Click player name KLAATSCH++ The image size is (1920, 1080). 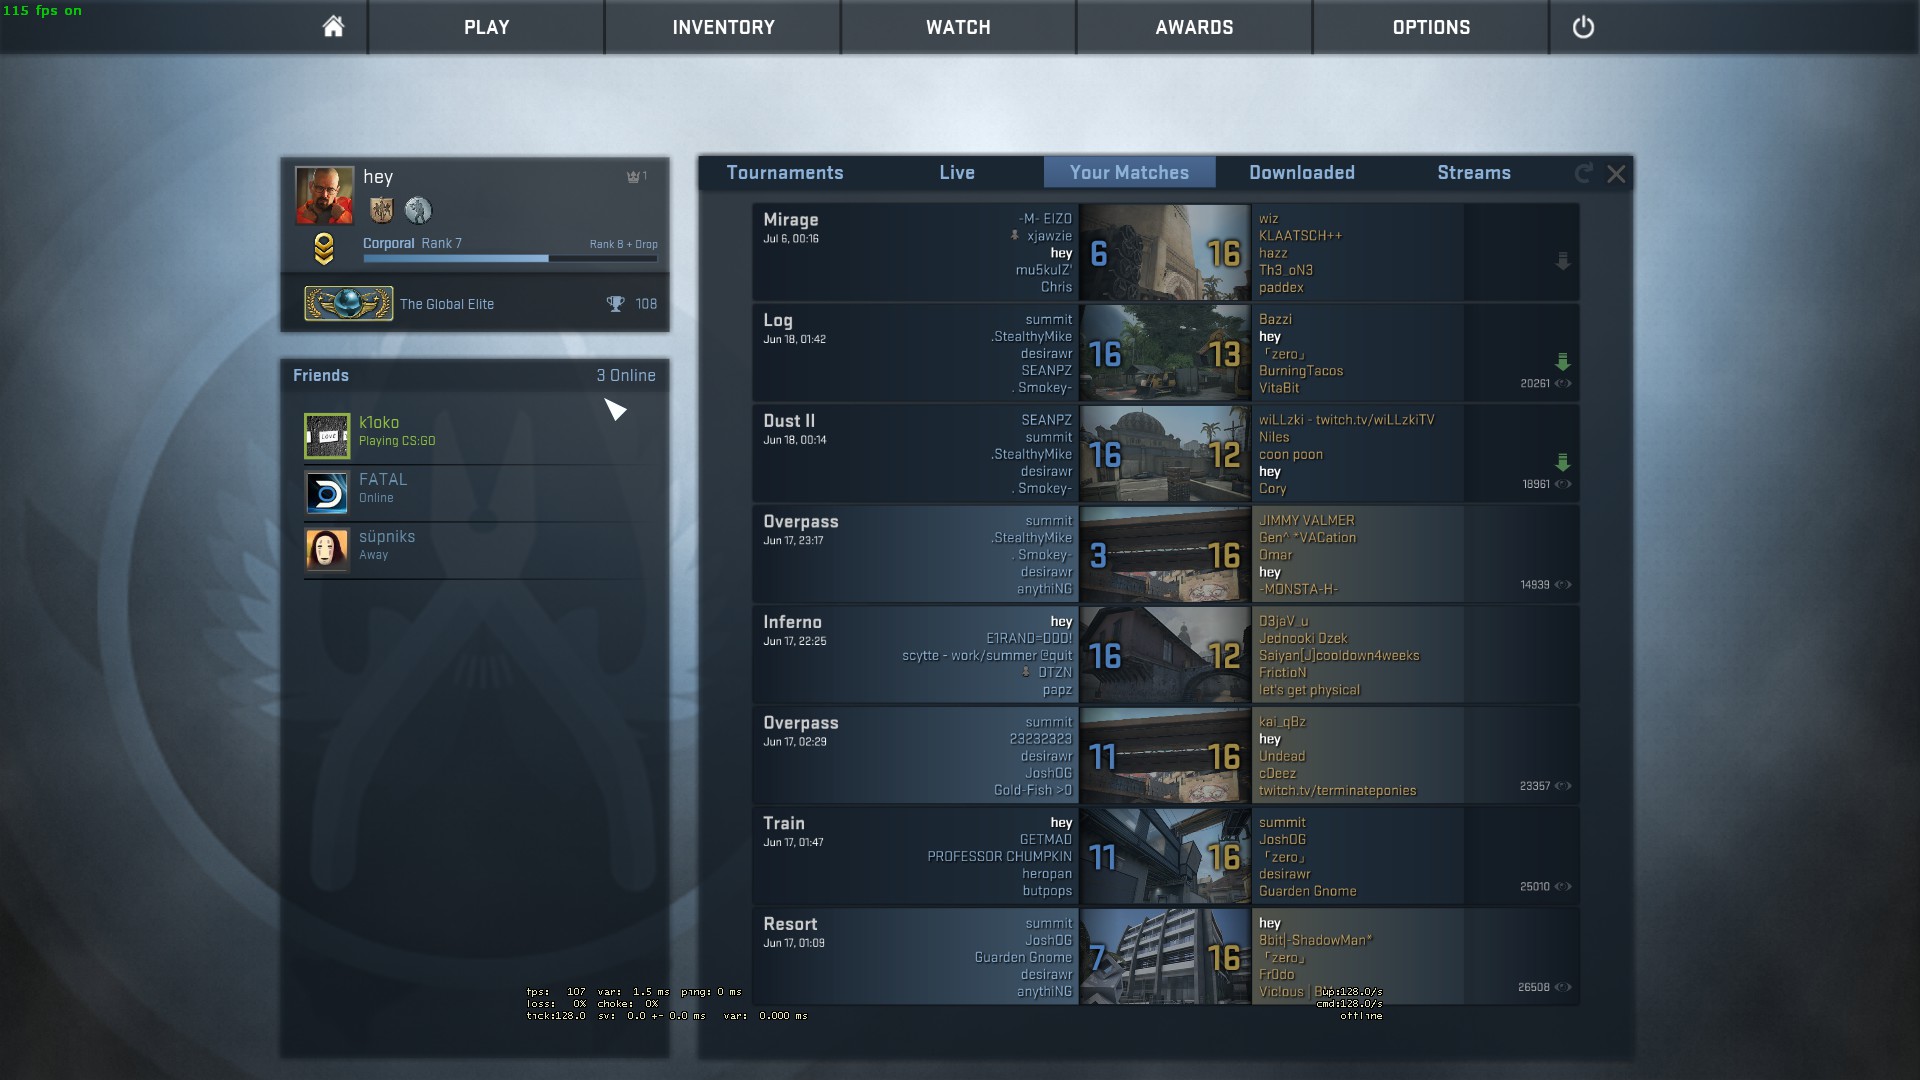point(1300,236)
